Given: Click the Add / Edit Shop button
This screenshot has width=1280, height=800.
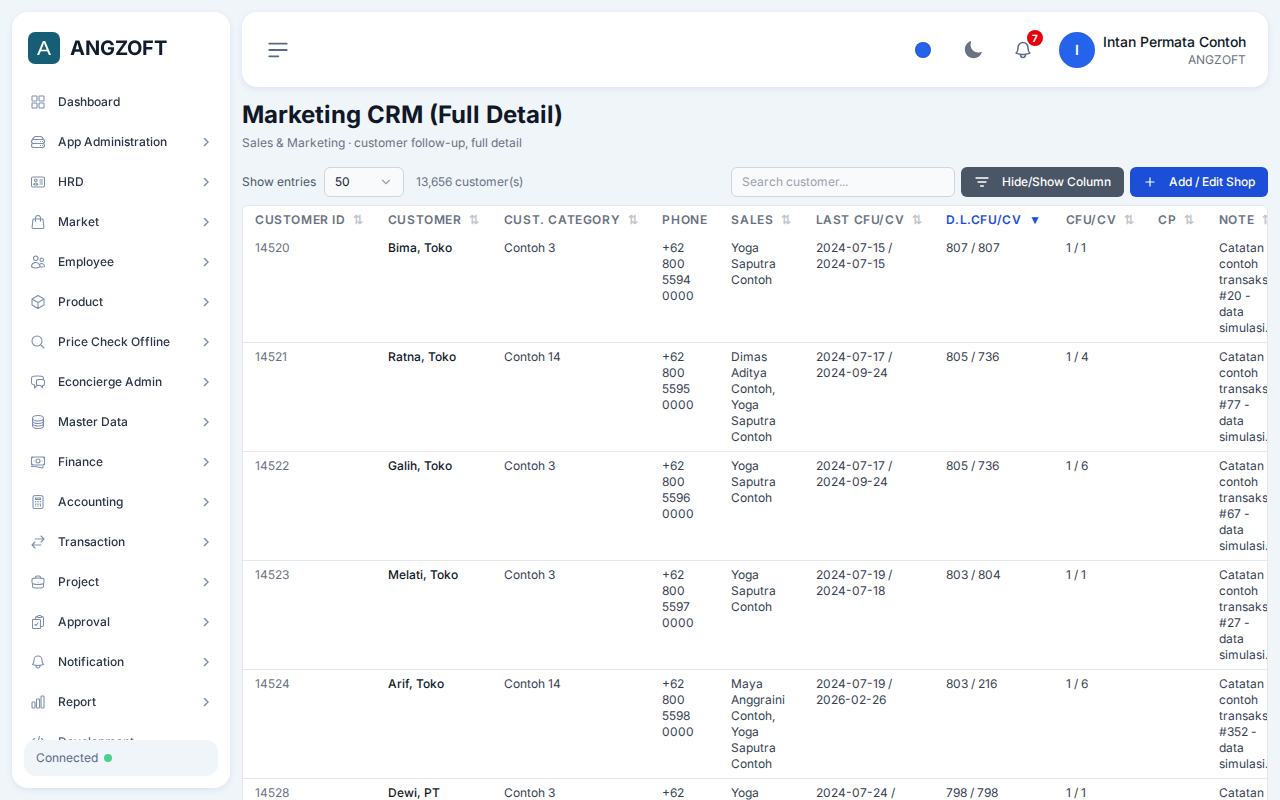Looking at the screenshot, I should pos(1199,182).
